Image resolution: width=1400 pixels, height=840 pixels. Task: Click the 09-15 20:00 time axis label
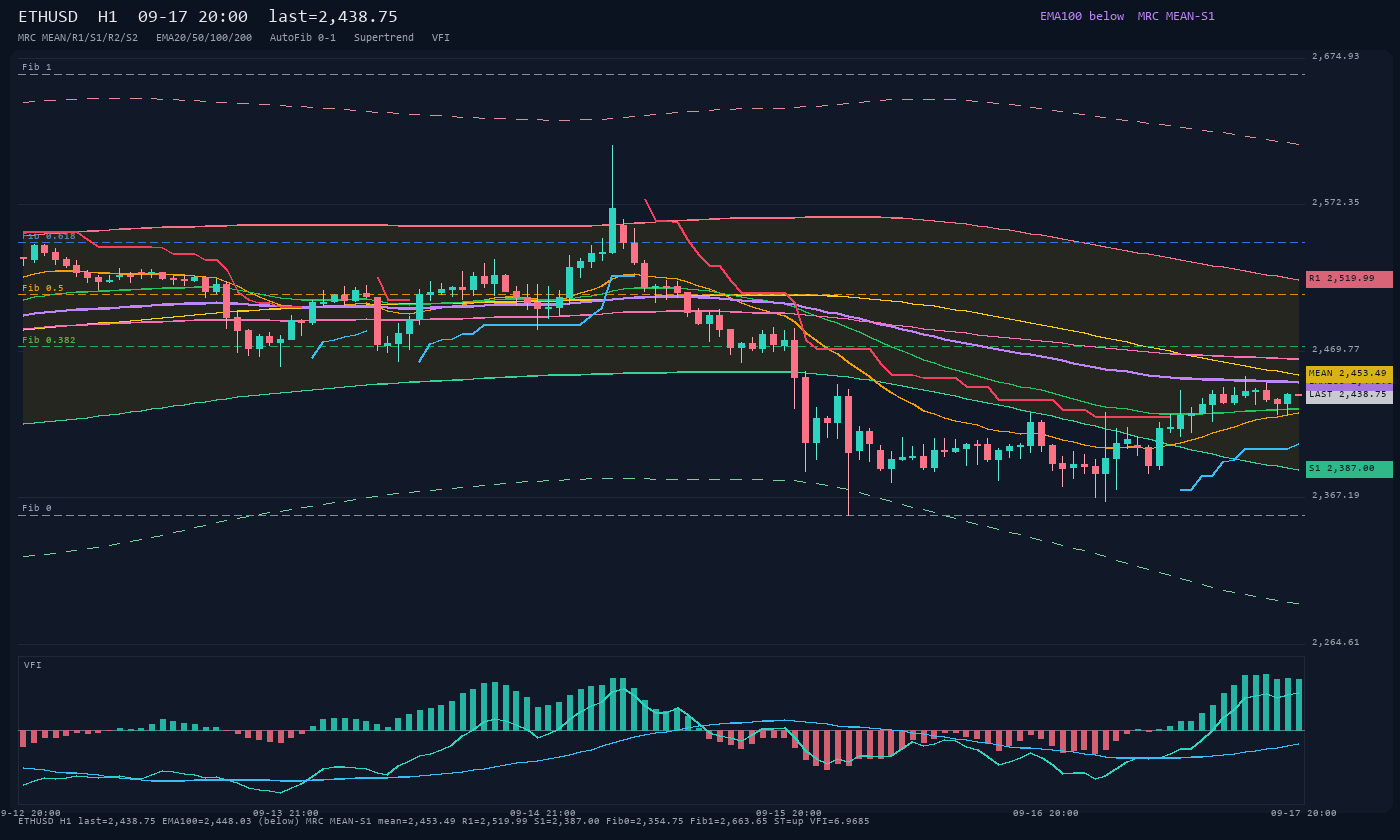(789, 813)
